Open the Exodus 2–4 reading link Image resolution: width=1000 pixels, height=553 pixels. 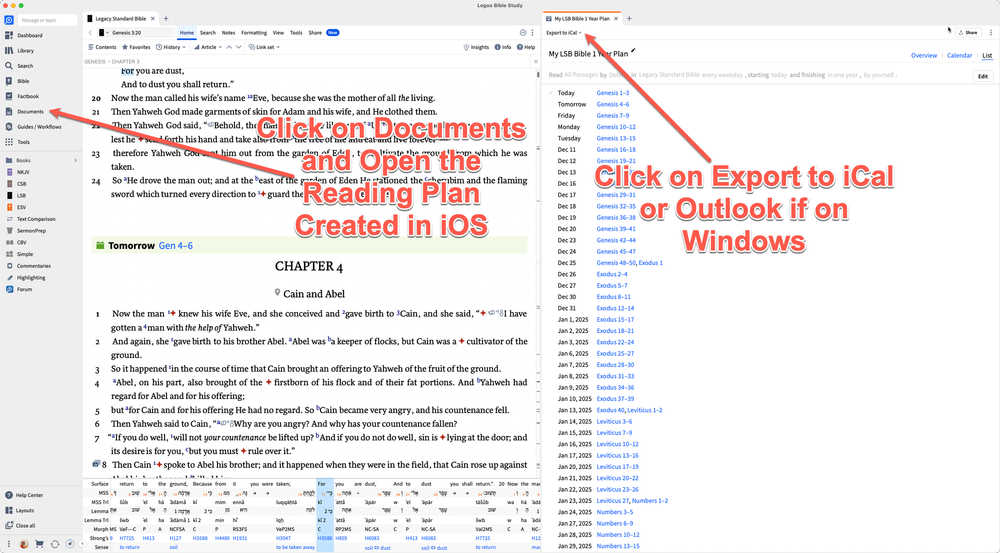pyautogui.click(x=612, y=274)
